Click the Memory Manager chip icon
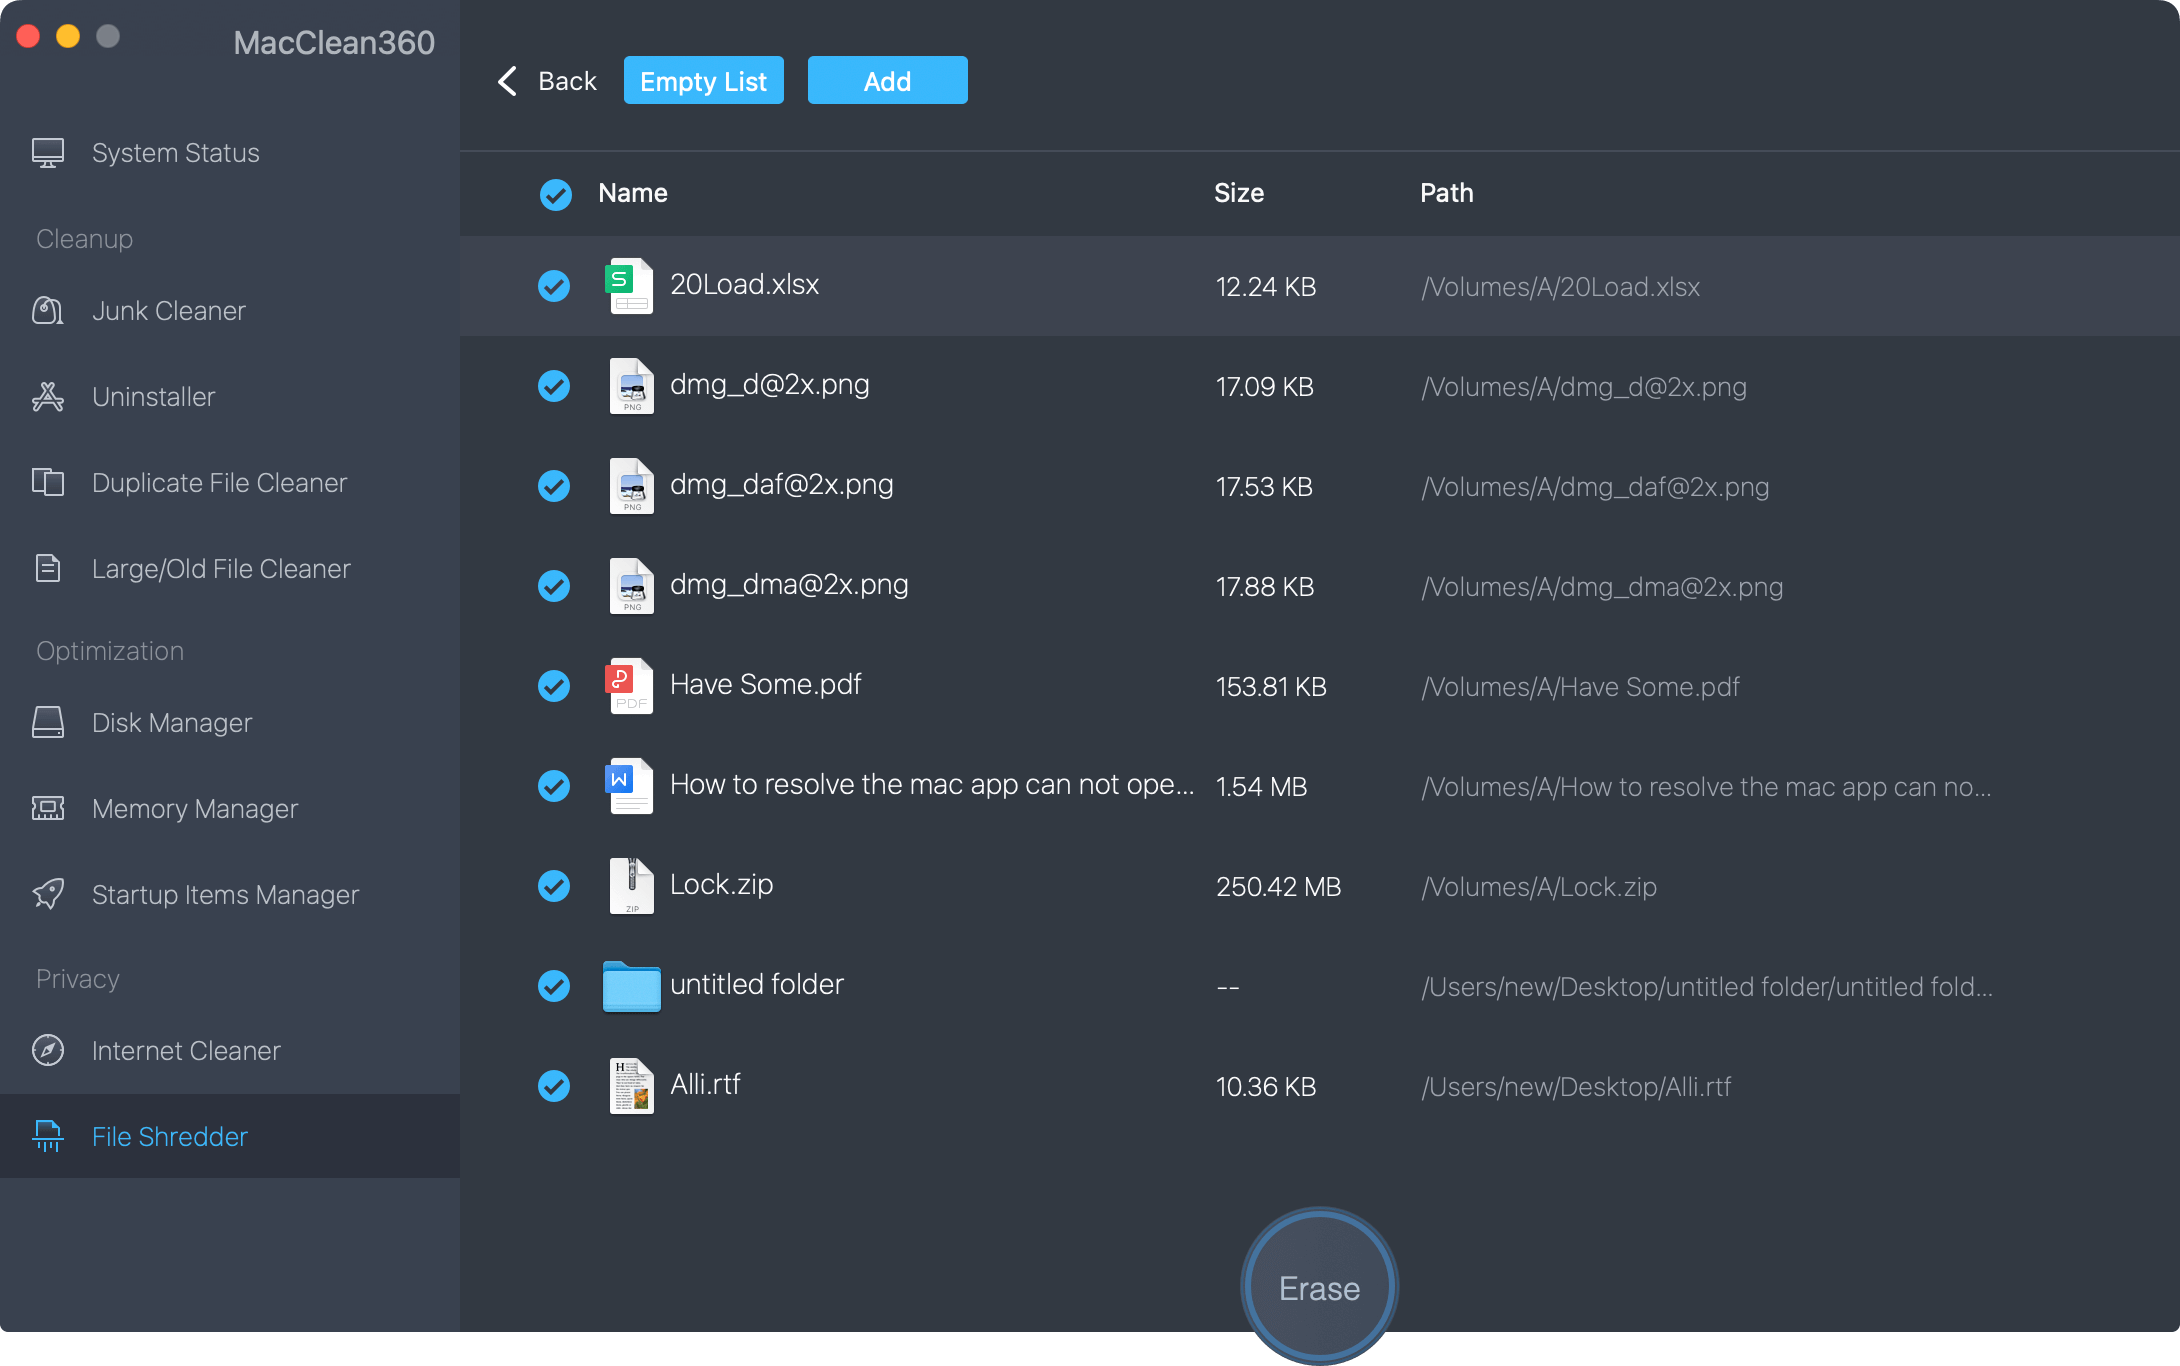The height and width of the screenshot is (1366, 2180). 47,808
